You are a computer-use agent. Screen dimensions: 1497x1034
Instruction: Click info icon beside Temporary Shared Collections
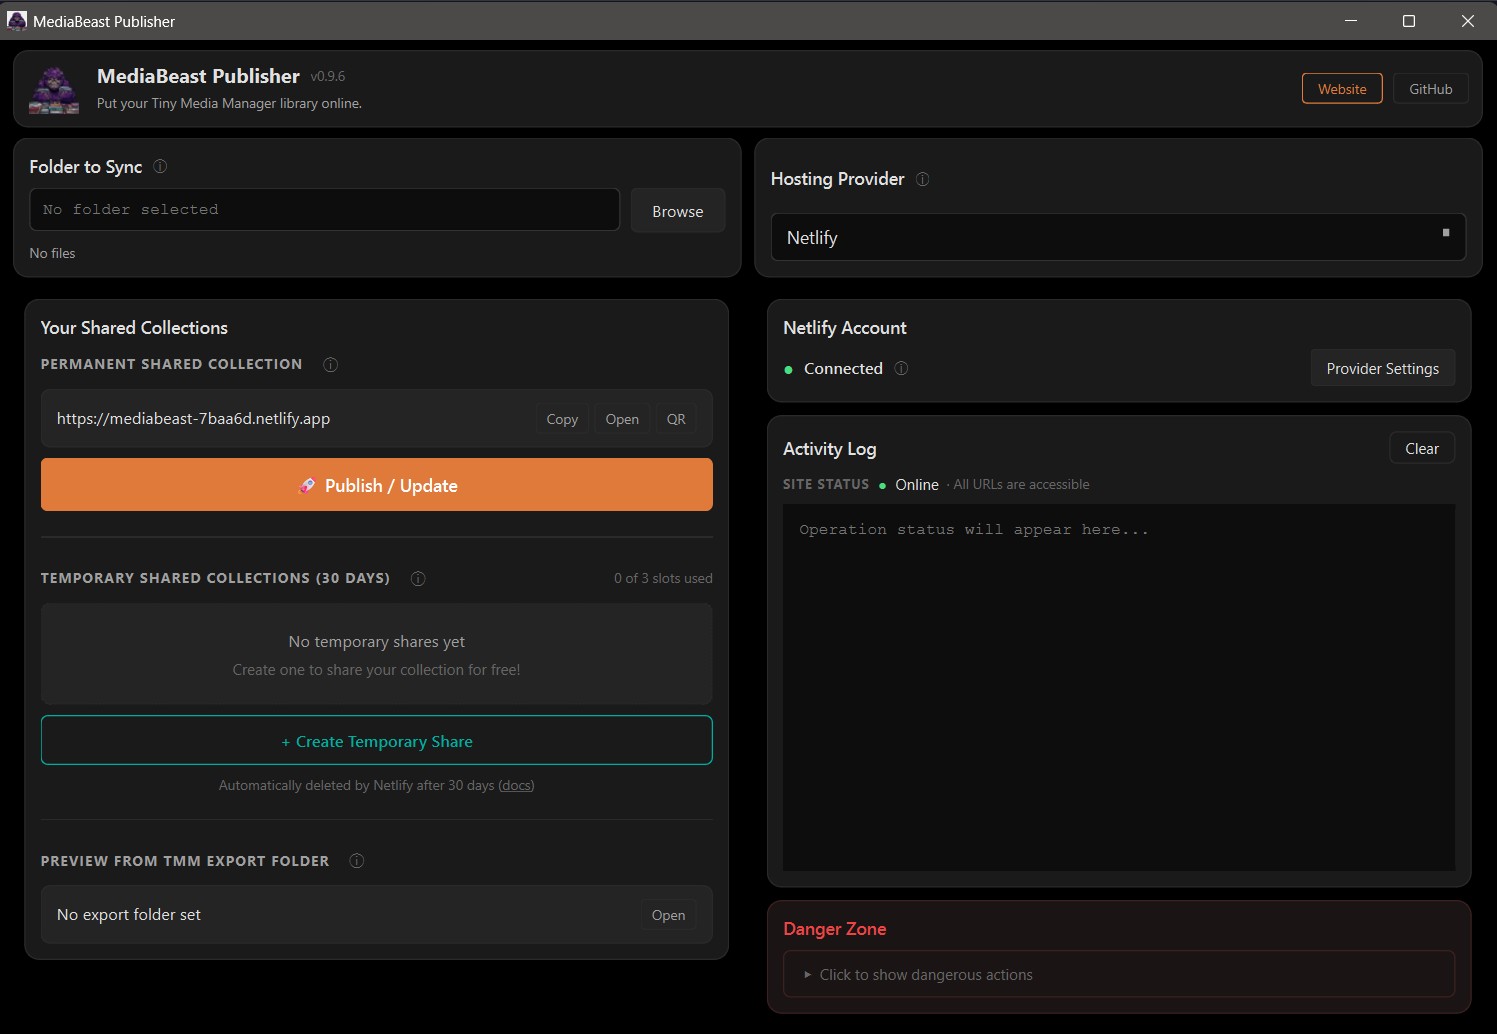coord(418,579)
